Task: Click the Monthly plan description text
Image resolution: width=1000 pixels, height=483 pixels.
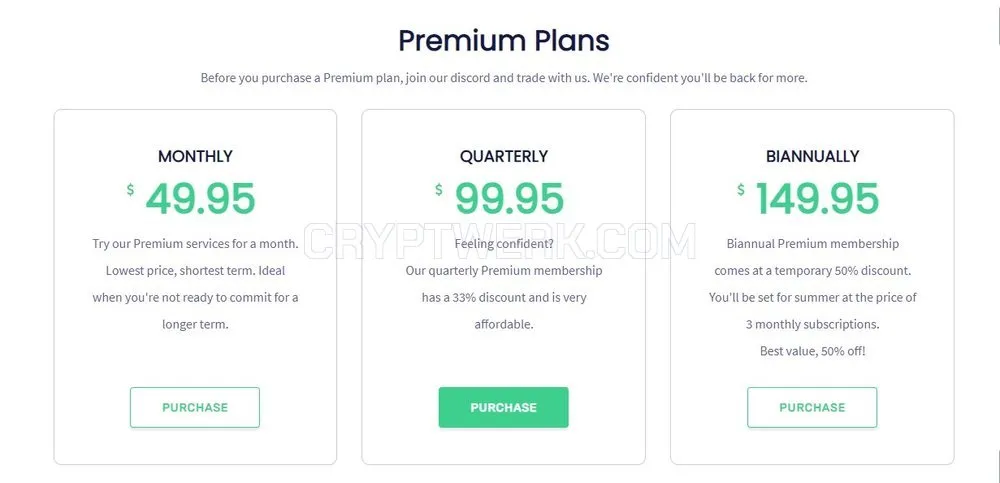Action: (195, 284)
